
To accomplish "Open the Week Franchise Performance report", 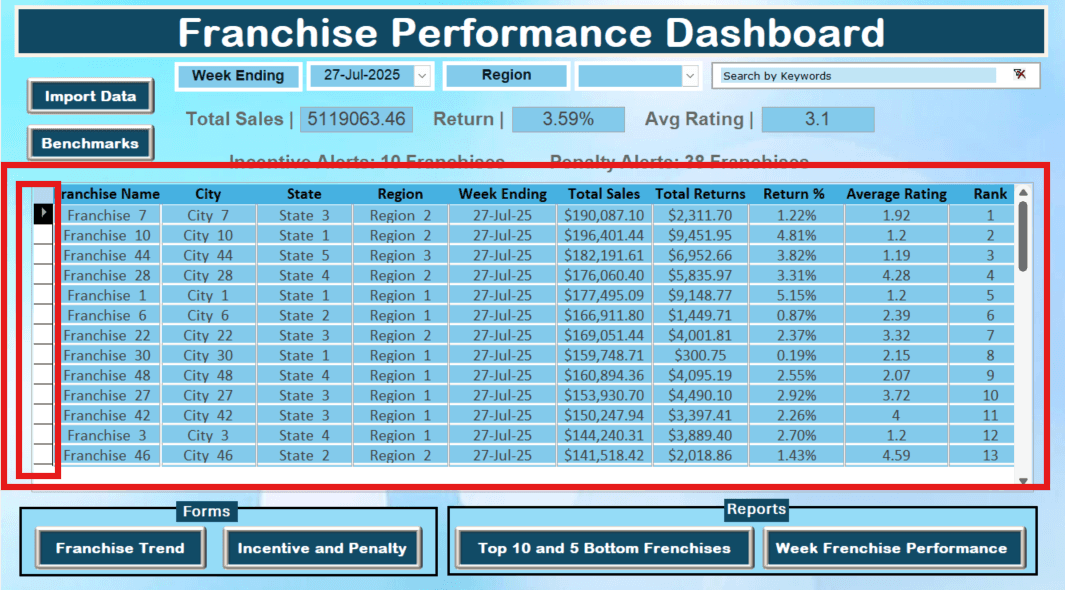I will click(x=894, y=548).
